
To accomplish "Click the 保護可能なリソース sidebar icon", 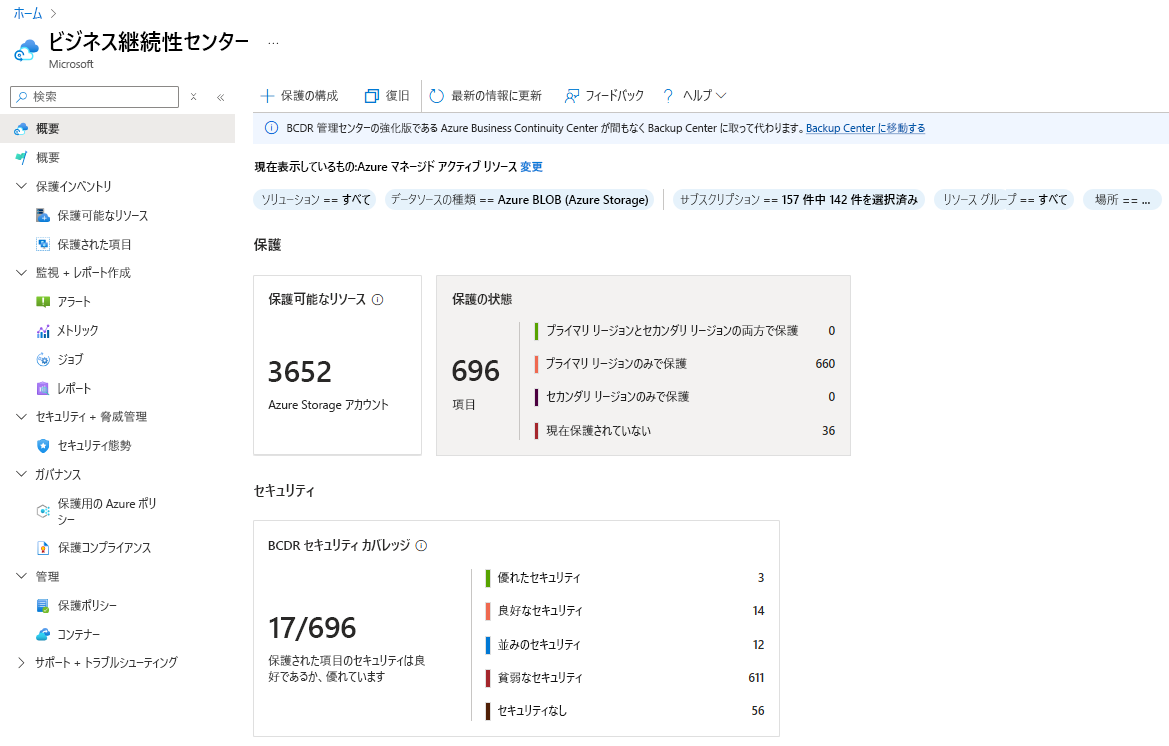I will tap(43, 215).
